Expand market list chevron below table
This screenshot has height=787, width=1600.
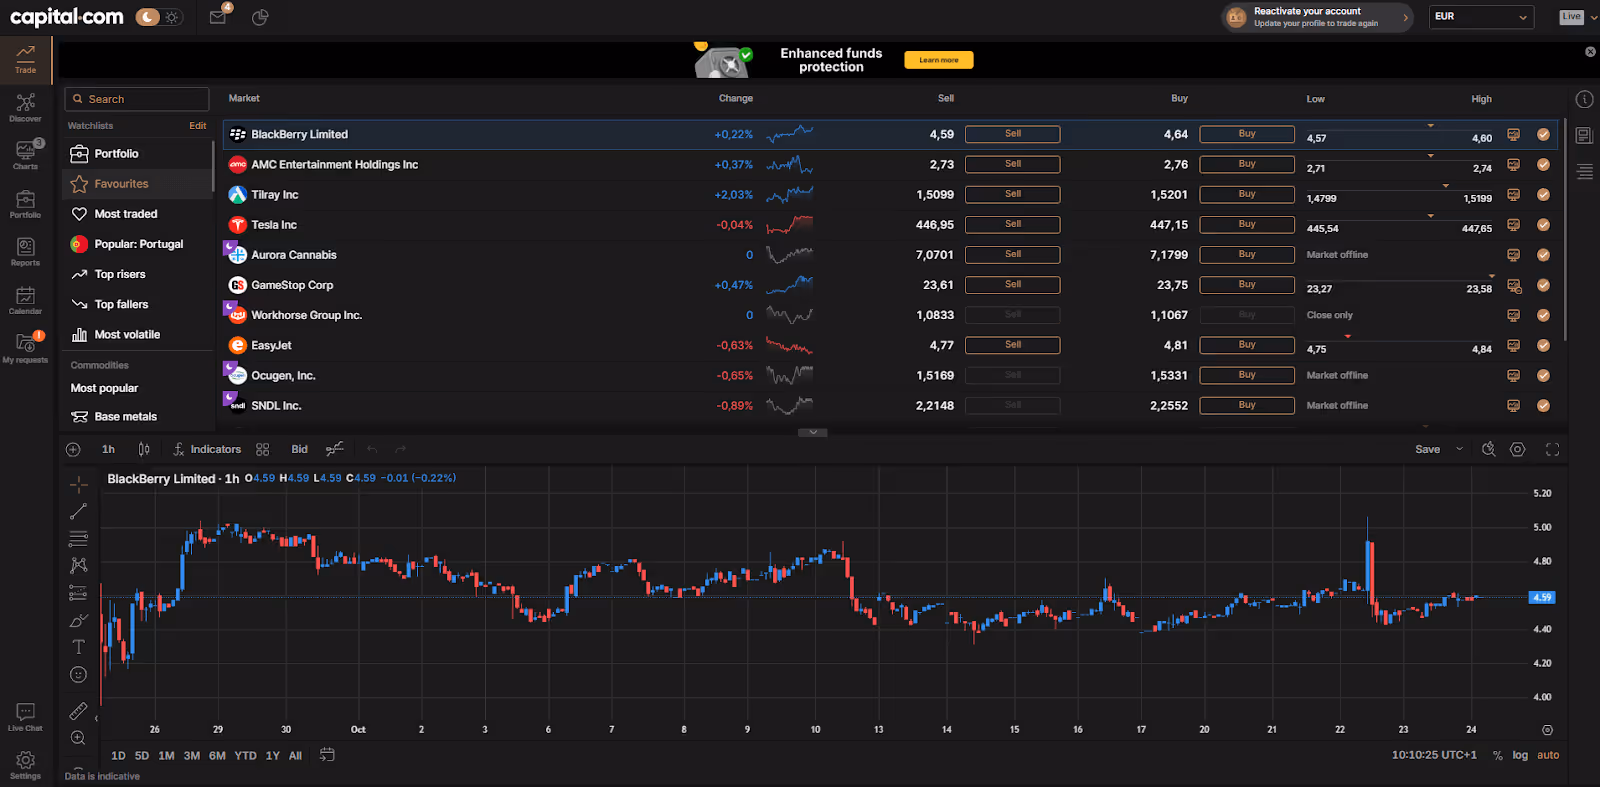click(813, 432)
